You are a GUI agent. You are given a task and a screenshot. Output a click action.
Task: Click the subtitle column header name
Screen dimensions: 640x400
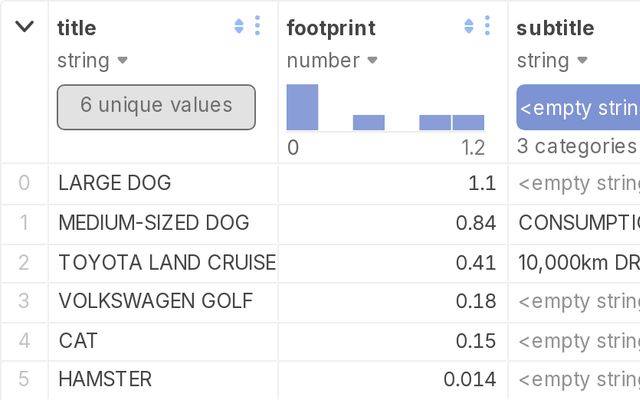pos(555,28)
